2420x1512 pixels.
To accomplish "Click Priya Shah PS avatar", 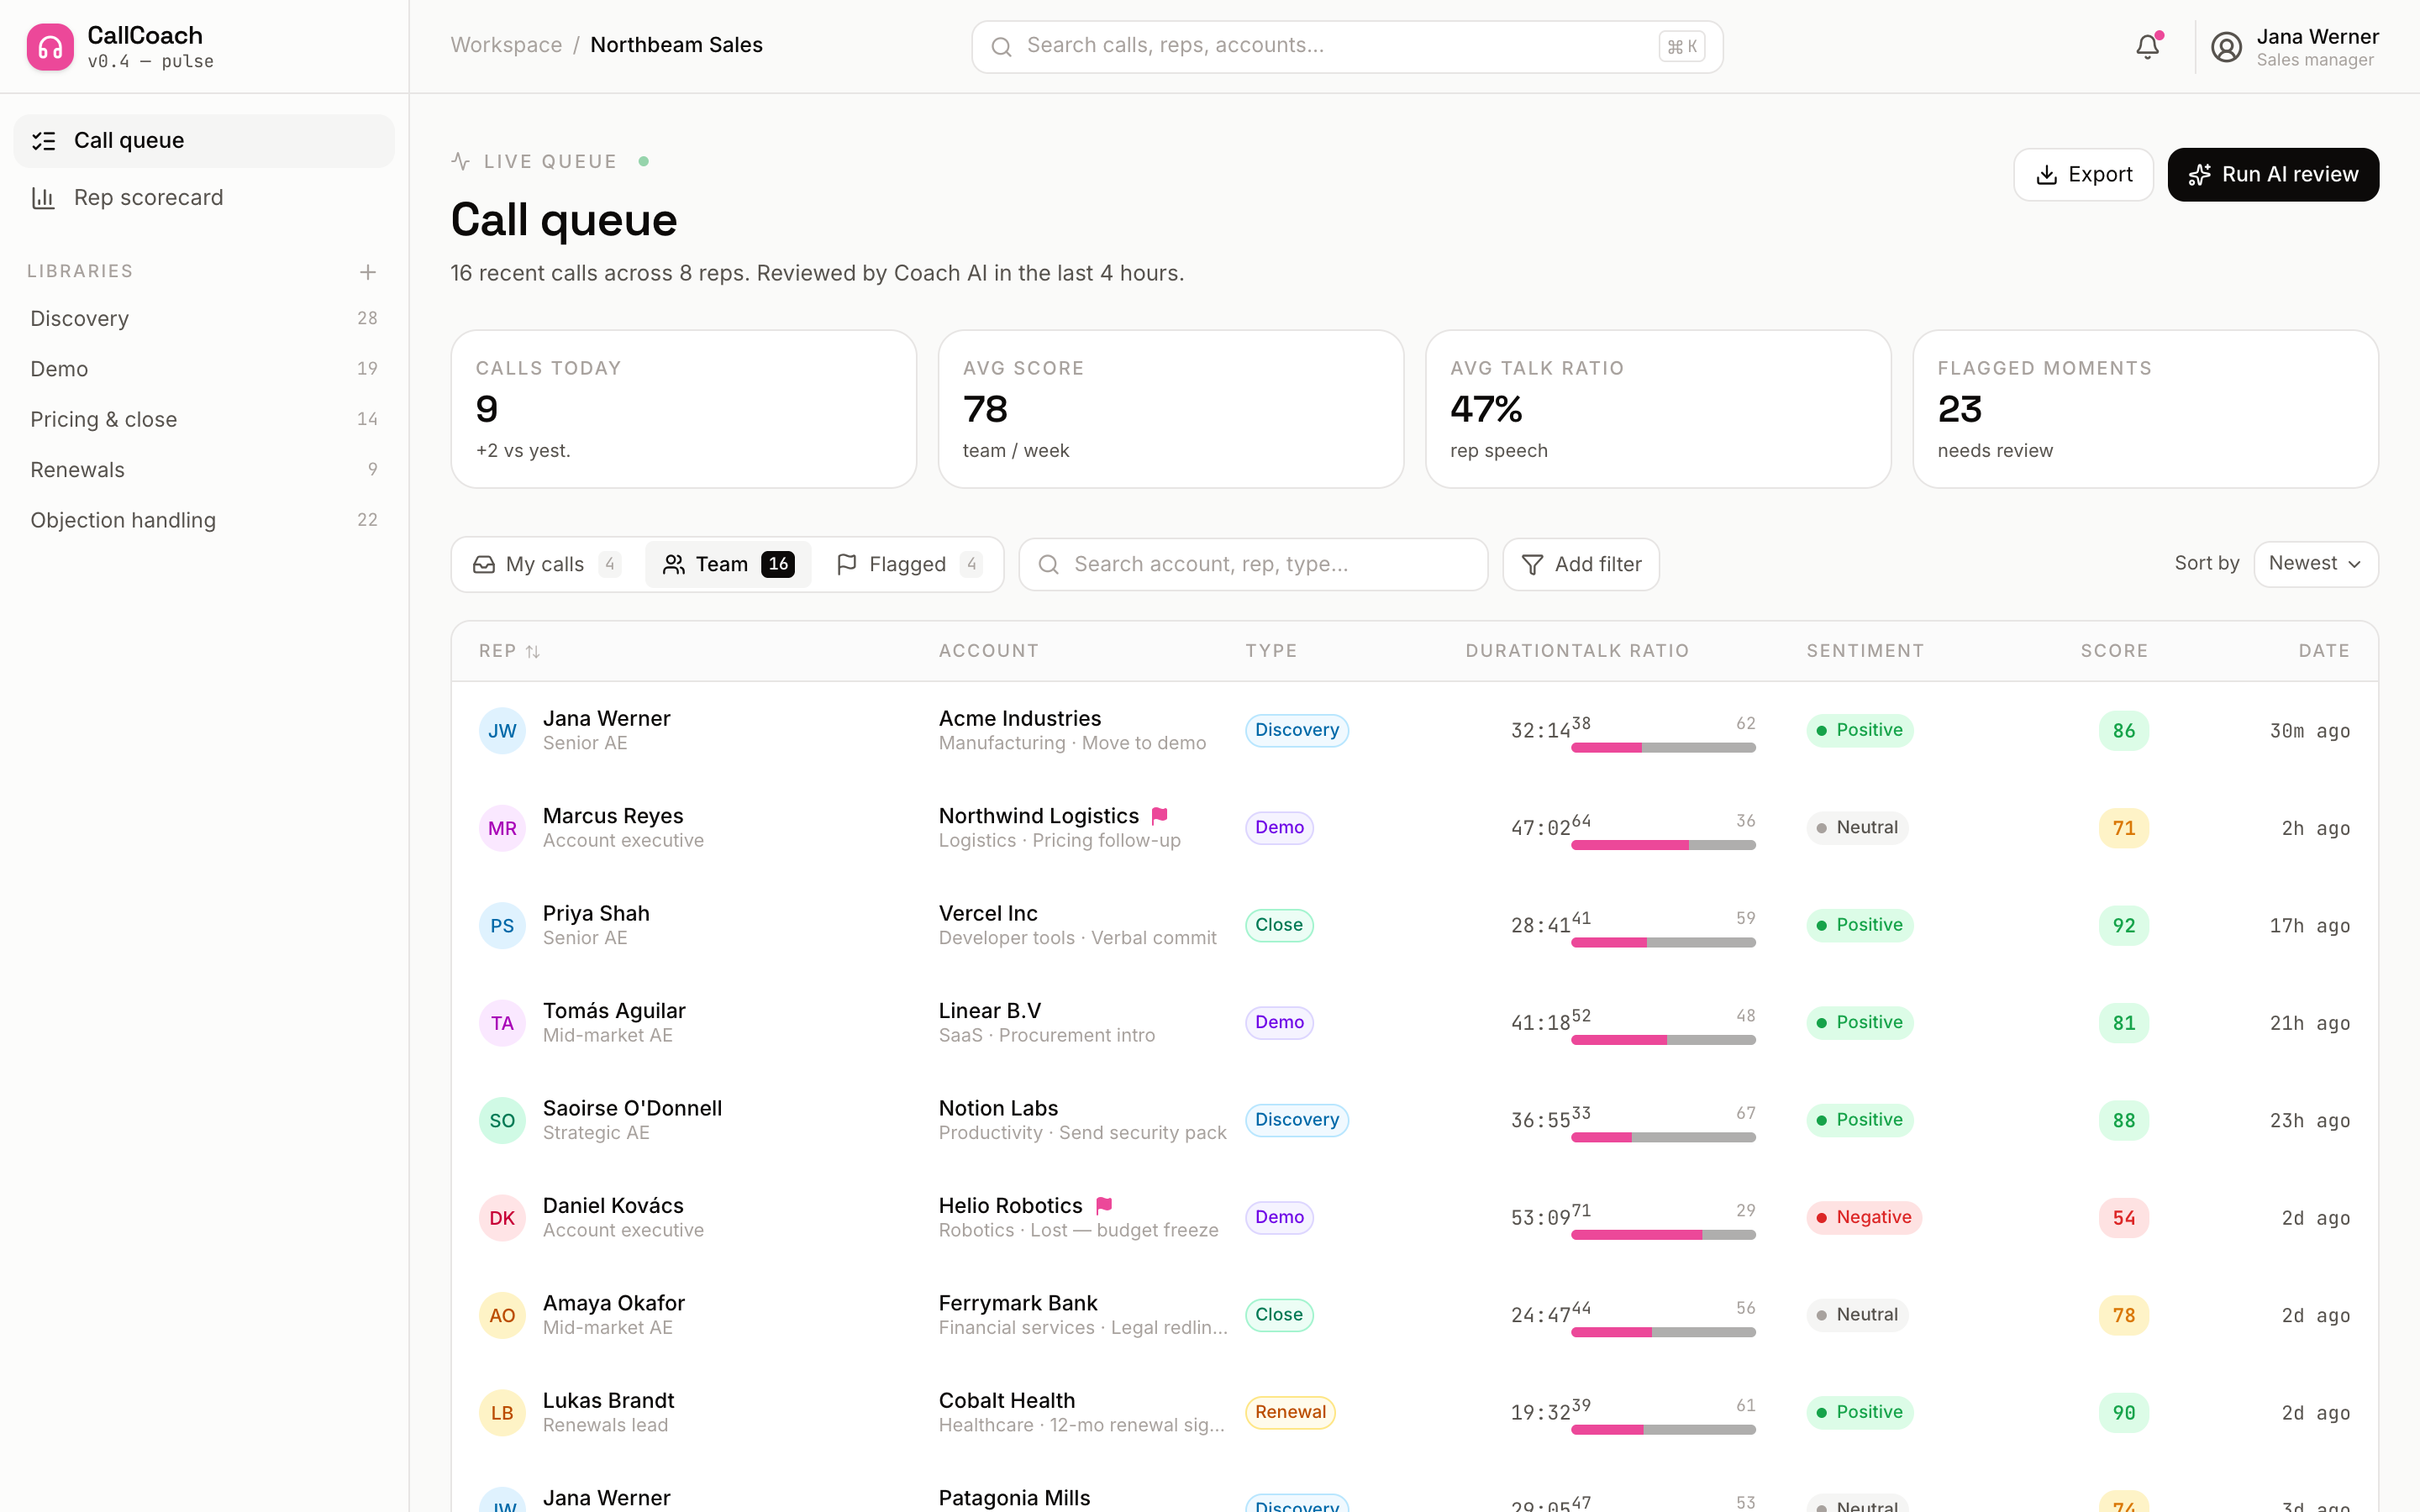I will pyautogui.click(x=502, y=926).
